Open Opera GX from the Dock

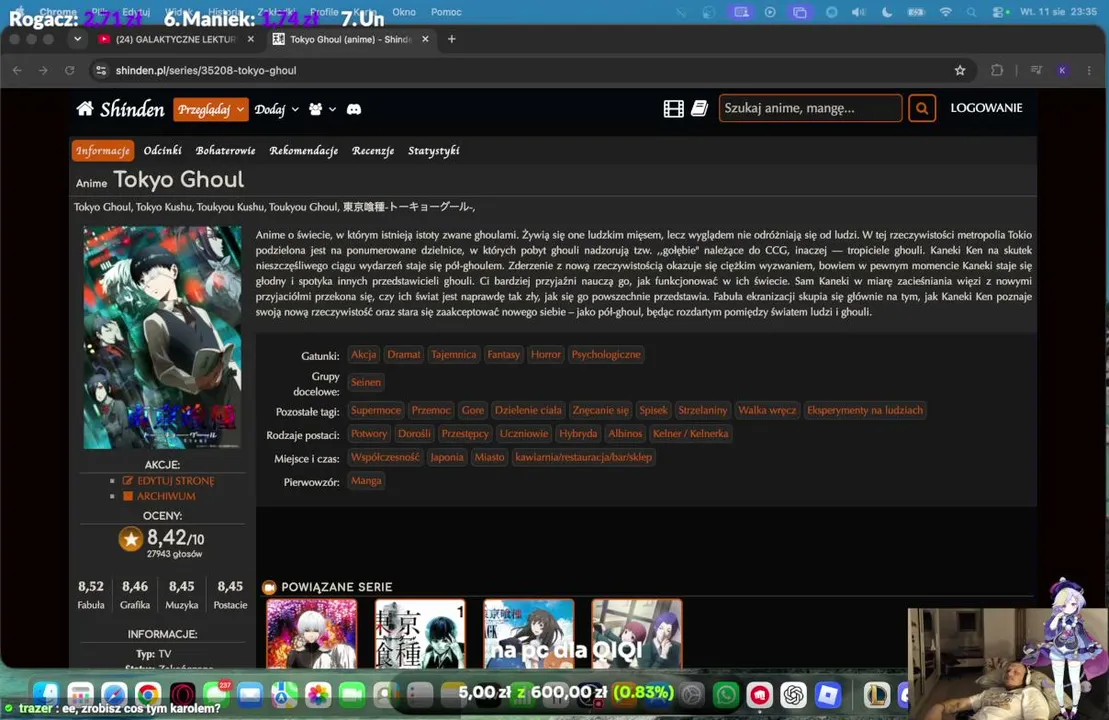pyautogui.click(x=182, y=695)
